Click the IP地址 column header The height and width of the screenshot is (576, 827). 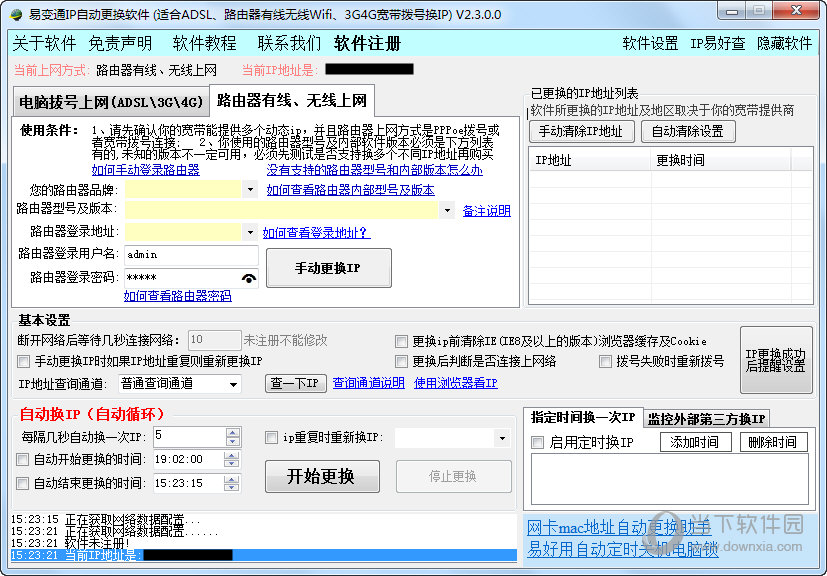[x=590, y=160]
